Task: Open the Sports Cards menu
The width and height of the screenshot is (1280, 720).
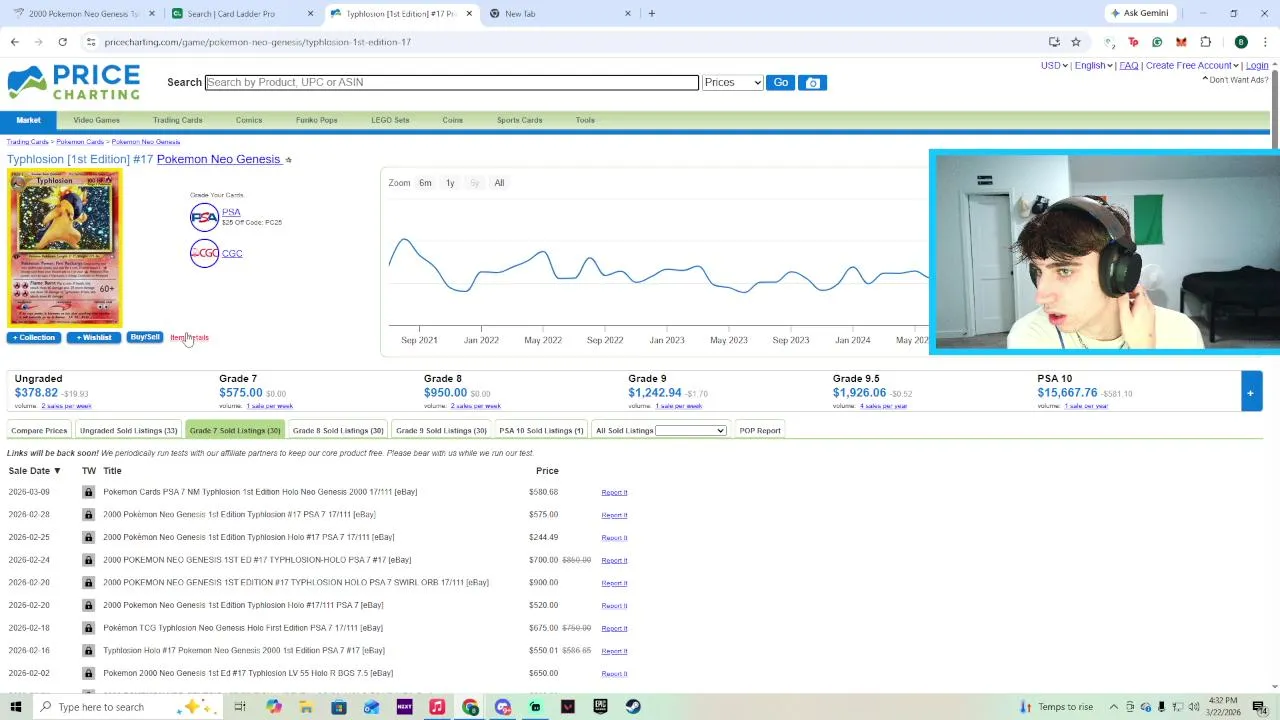Action: click(519, 120)
